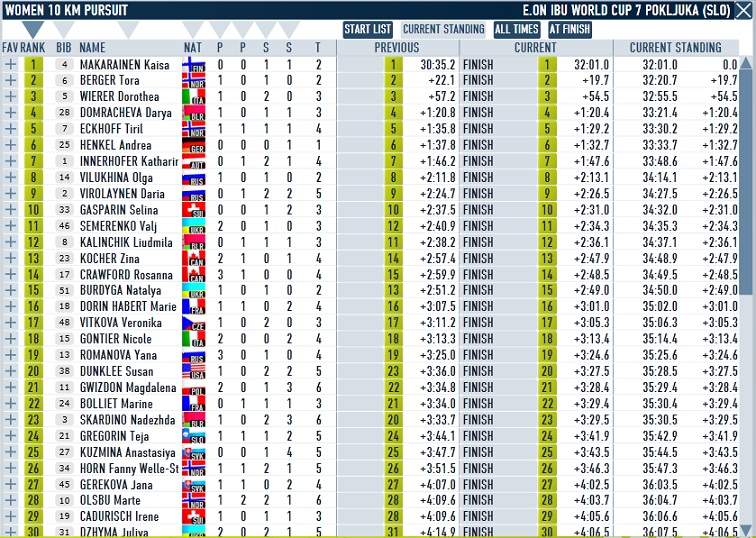Open the START LIST tab
Screen dimensions: 756x538
367,29
